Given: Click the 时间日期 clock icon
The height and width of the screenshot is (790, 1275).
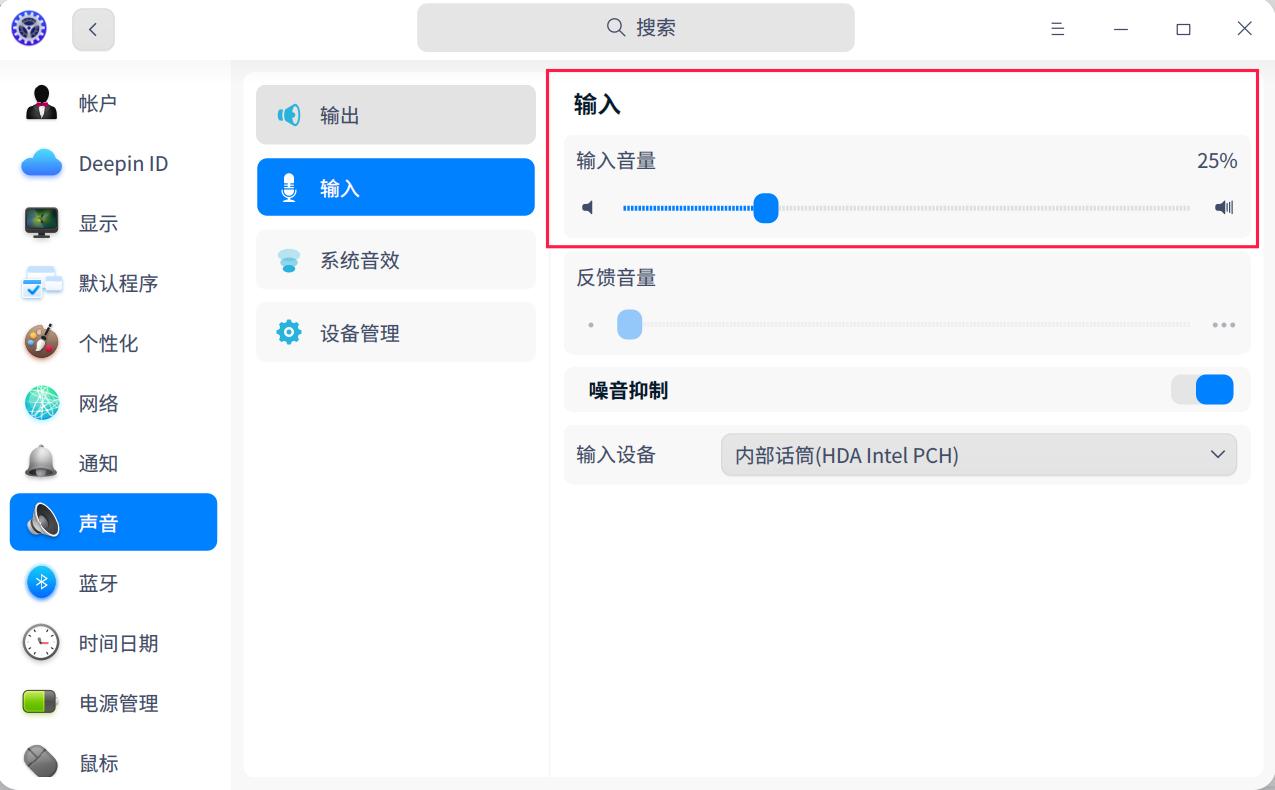Looking at the screenshot, I should 41,642.
